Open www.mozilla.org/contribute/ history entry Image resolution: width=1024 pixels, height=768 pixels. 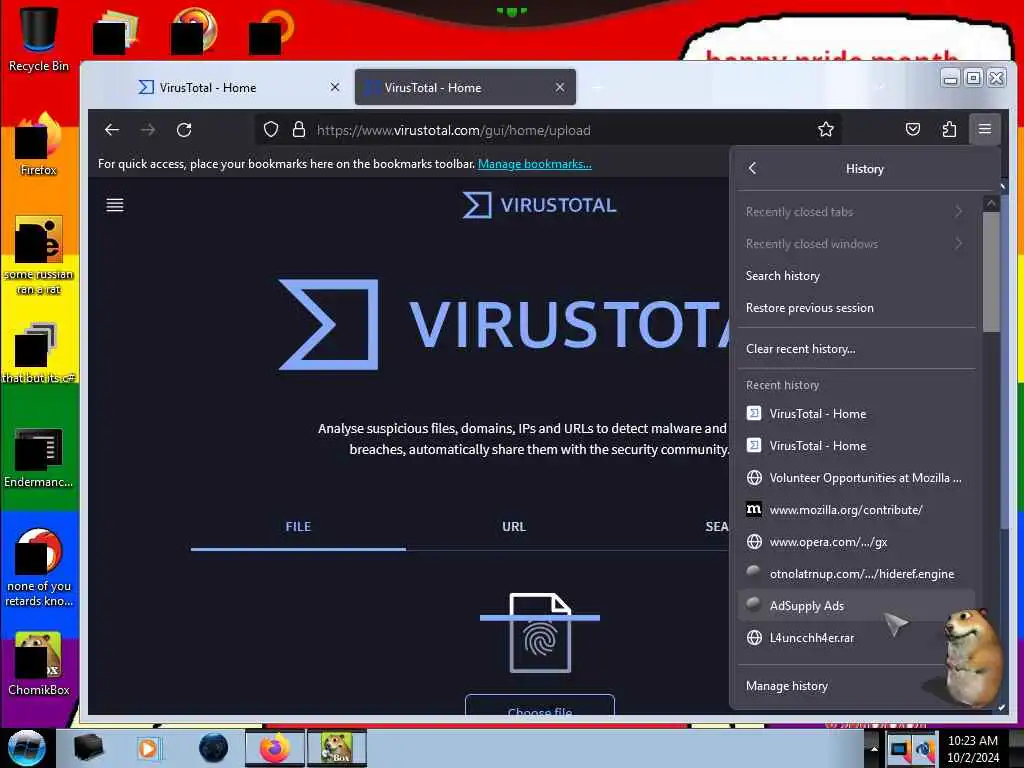tap(855, 509)
